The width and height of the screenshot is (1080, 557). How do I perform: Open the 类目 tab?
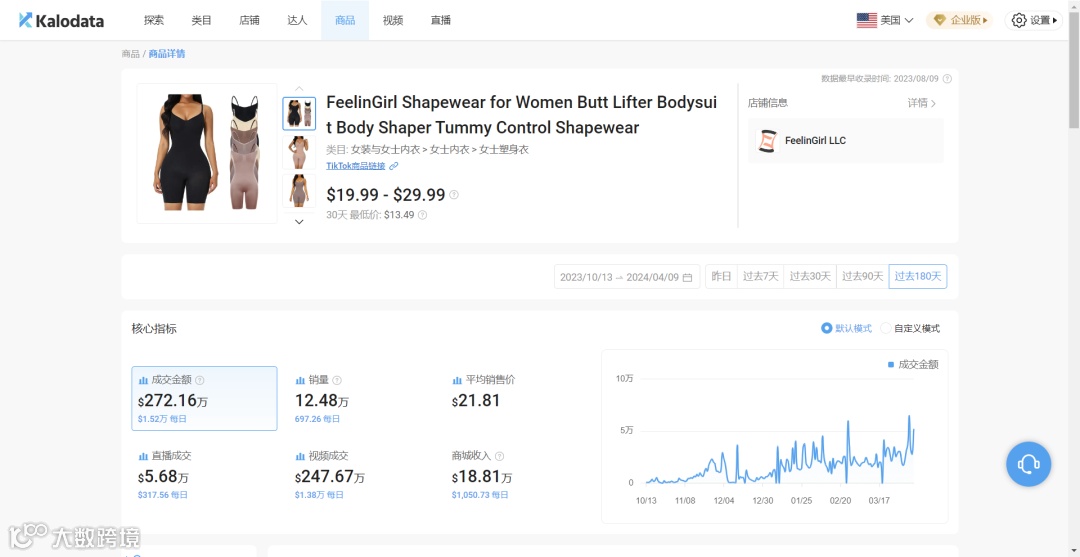[201, 21]
